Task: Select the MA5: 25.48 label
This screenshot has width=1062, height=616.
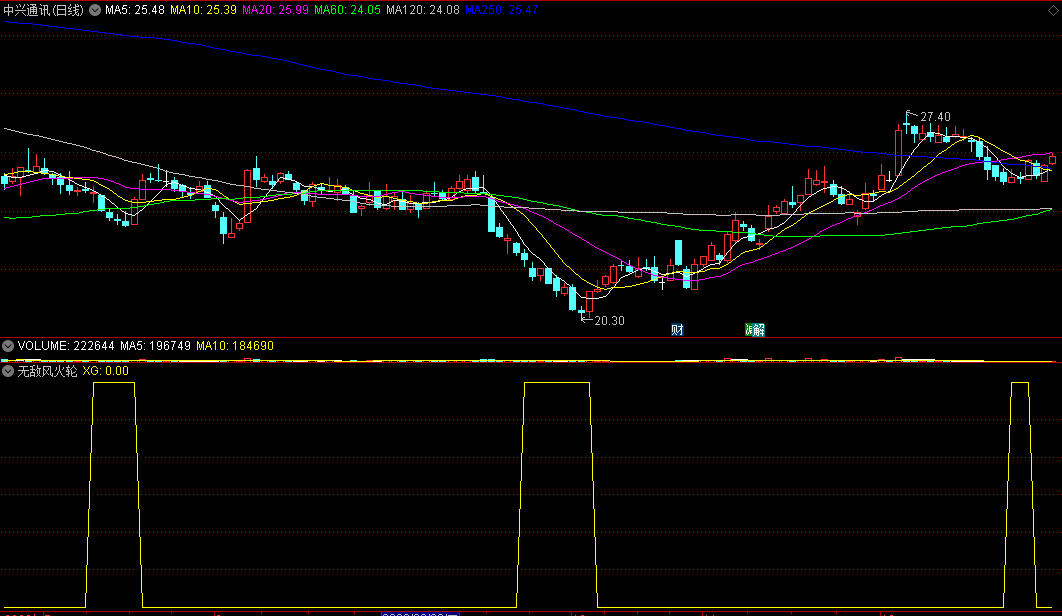Action: pyautogui.click(x=135, y=10)
